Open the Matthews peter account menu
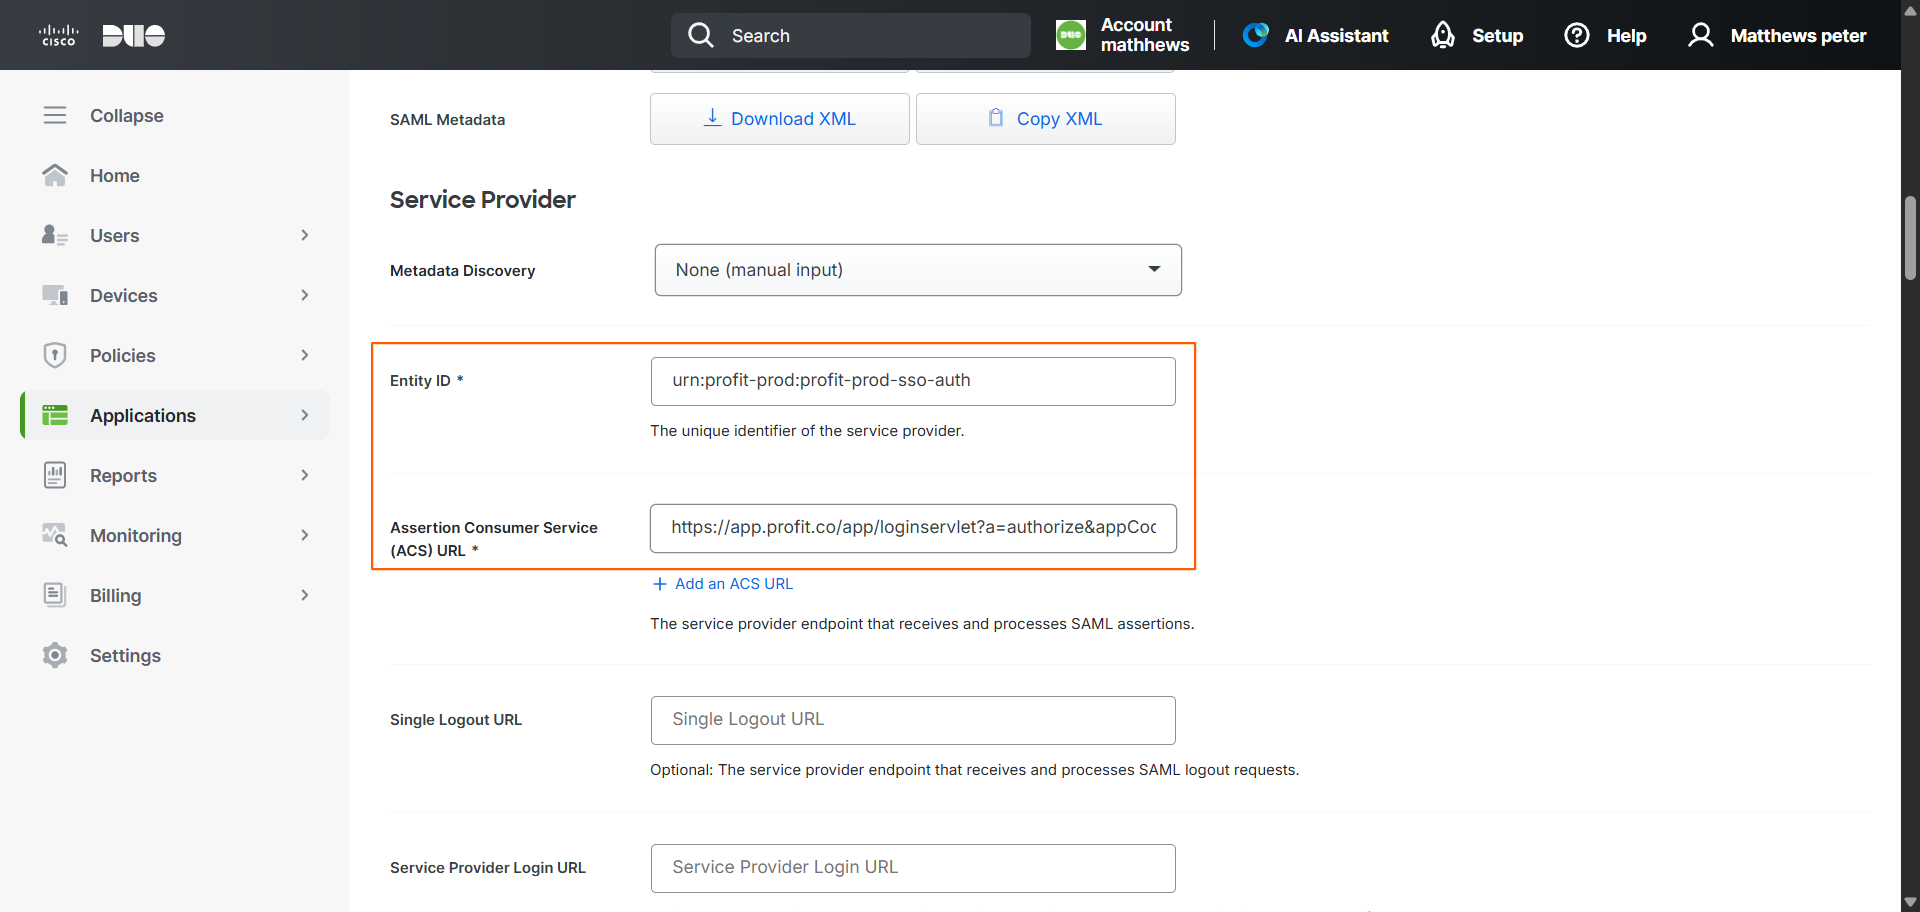 (x=1777, y=36)
